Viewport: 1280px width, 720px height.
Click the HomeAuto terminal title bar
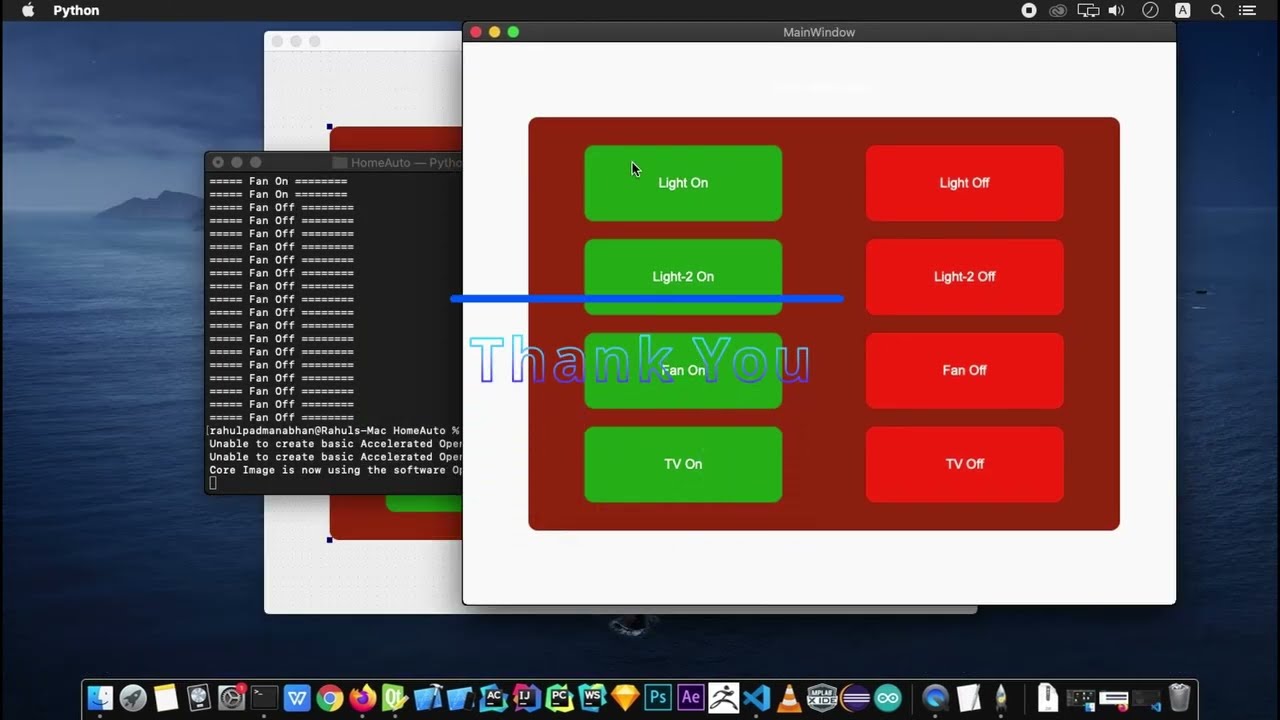click(x=334, y=162)
